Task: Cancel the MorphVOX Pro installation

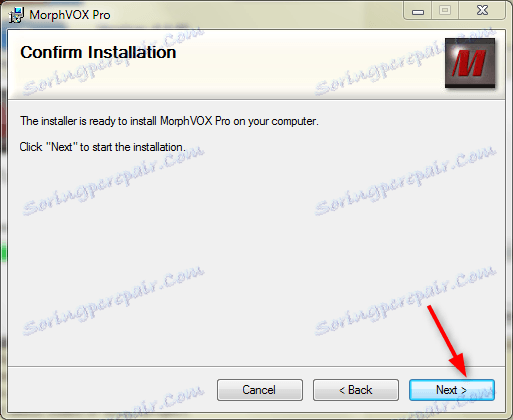Action: pyautogui.click(x=260, y=390)
